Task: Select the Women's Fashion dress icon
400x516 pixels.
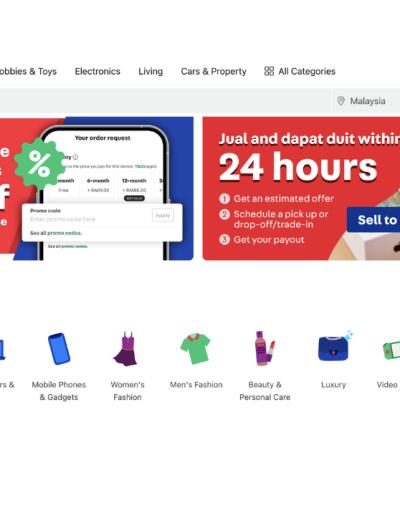Action: pyautogui.click(x=125, y=349)
